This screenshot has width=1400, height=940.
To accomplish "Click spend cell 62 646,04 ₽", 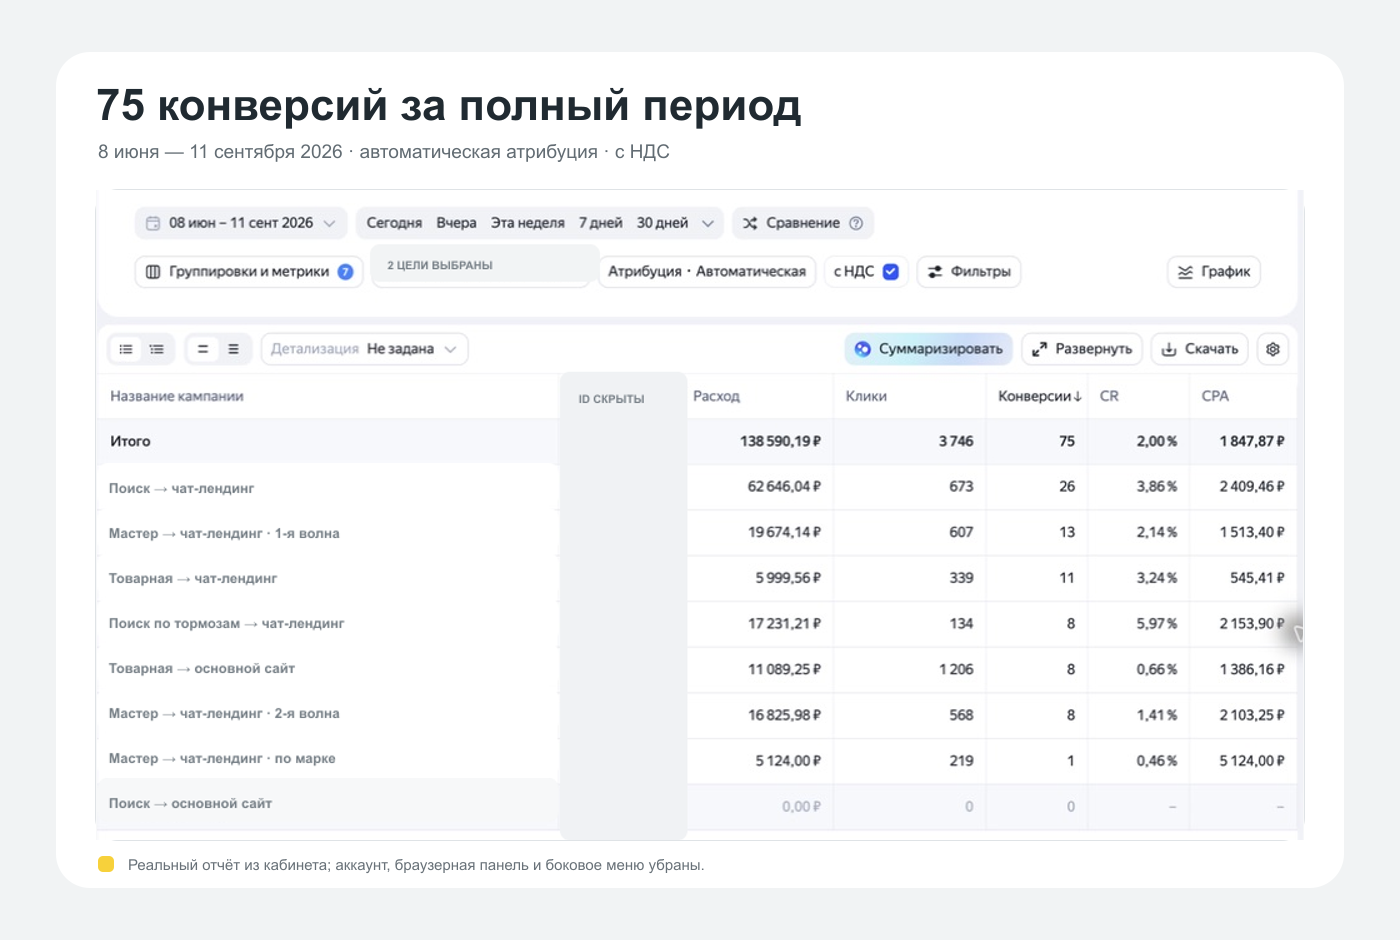I will tap(784, 486).
